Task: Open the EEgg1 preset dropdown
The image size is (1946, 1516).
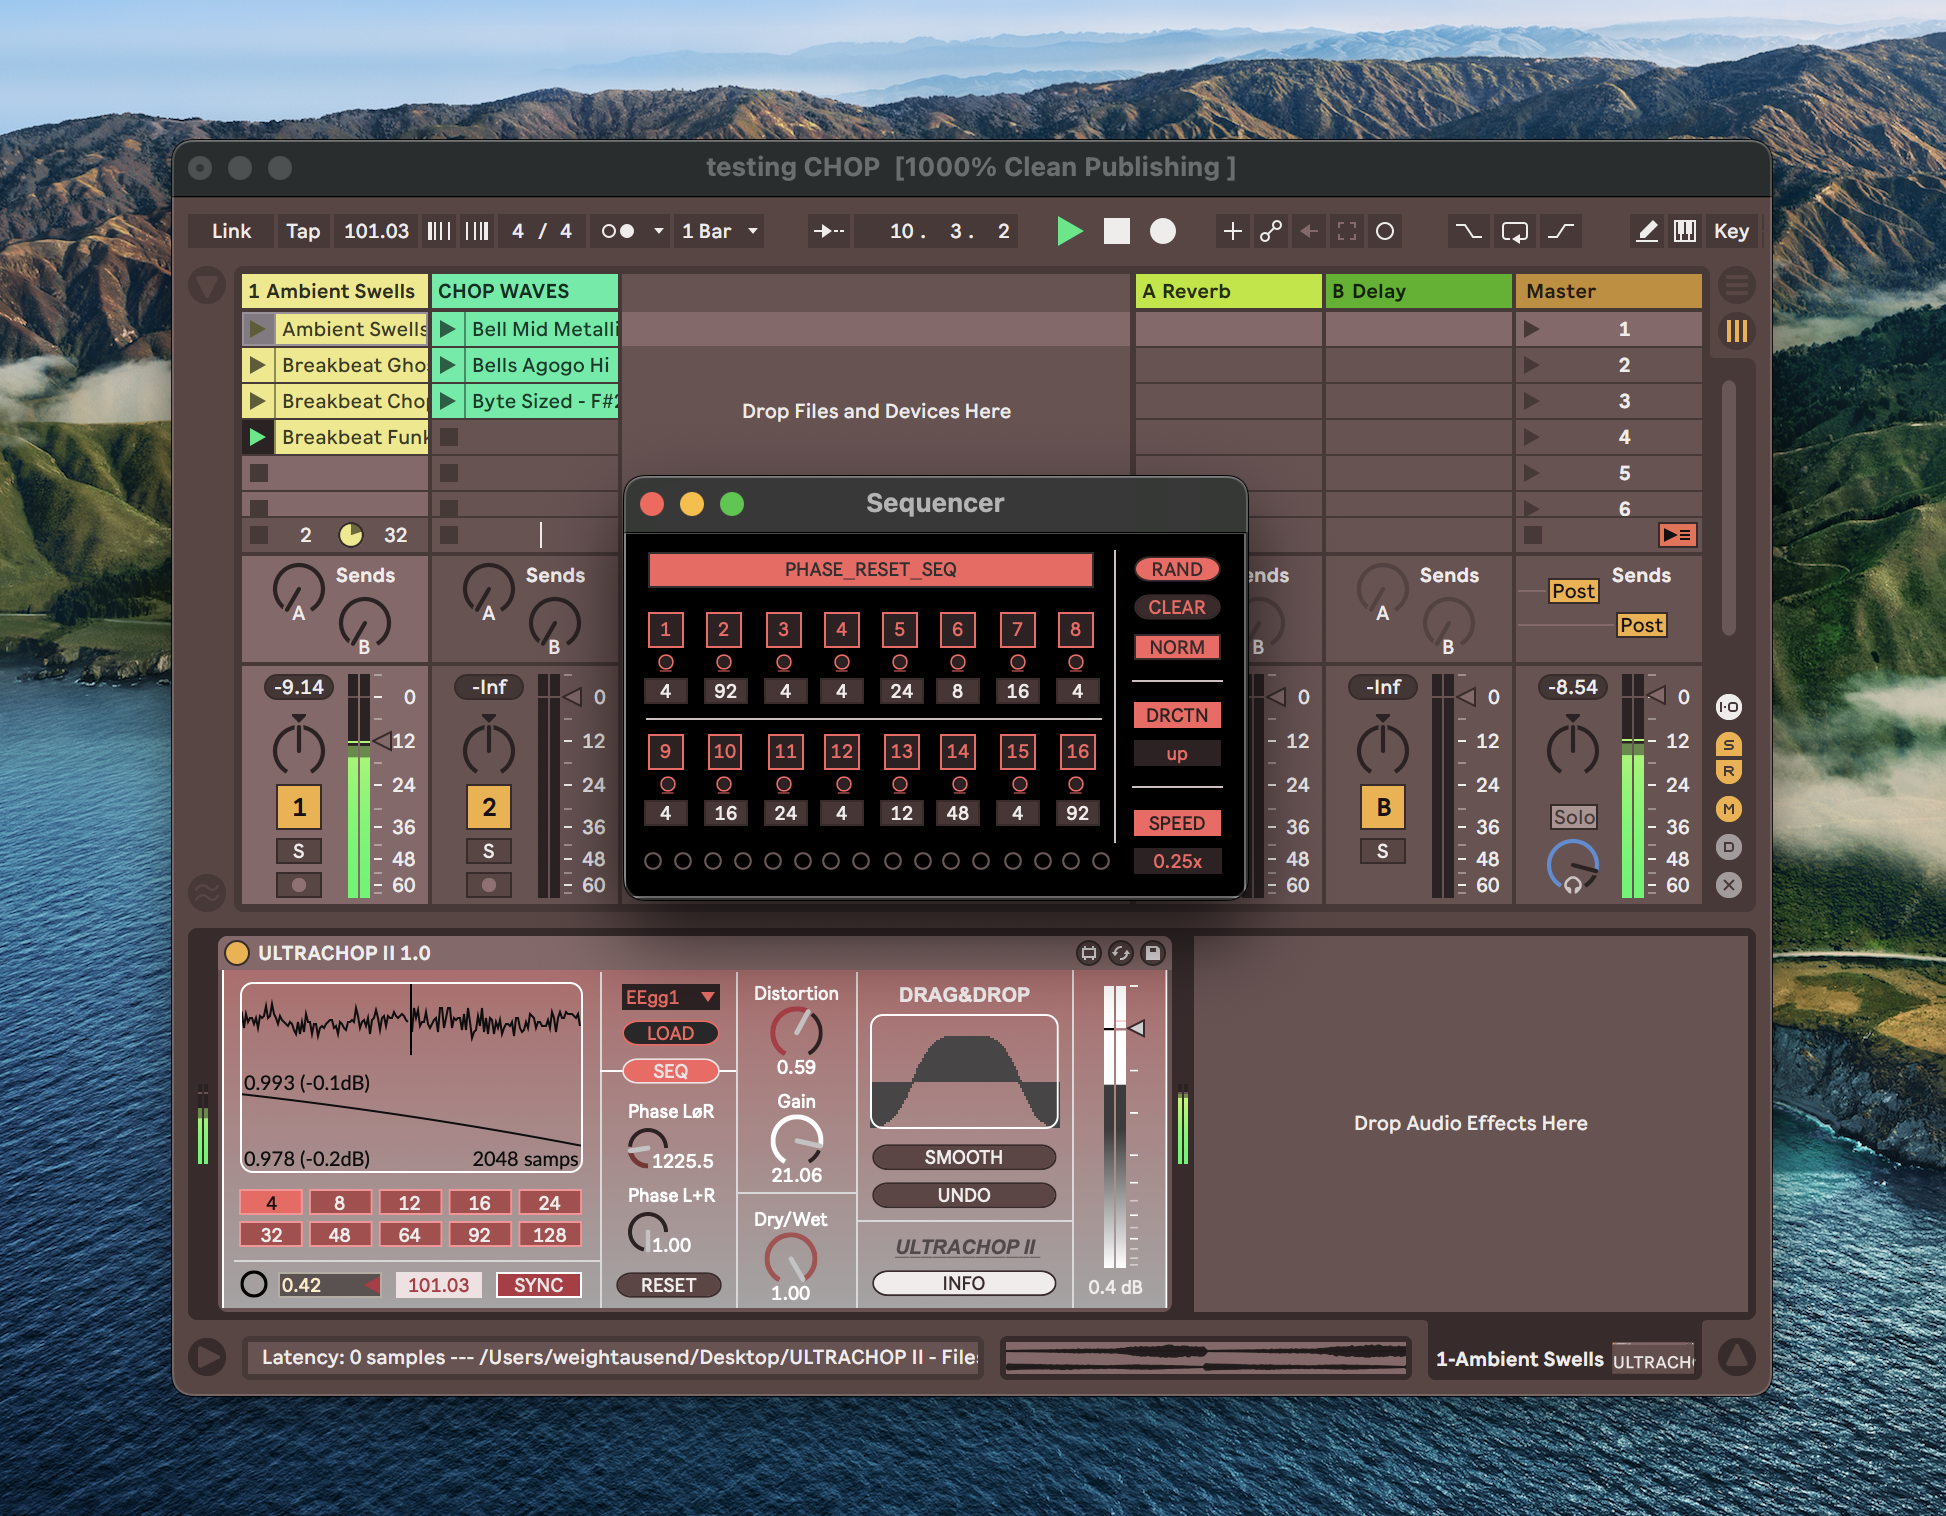Action: 670,997
